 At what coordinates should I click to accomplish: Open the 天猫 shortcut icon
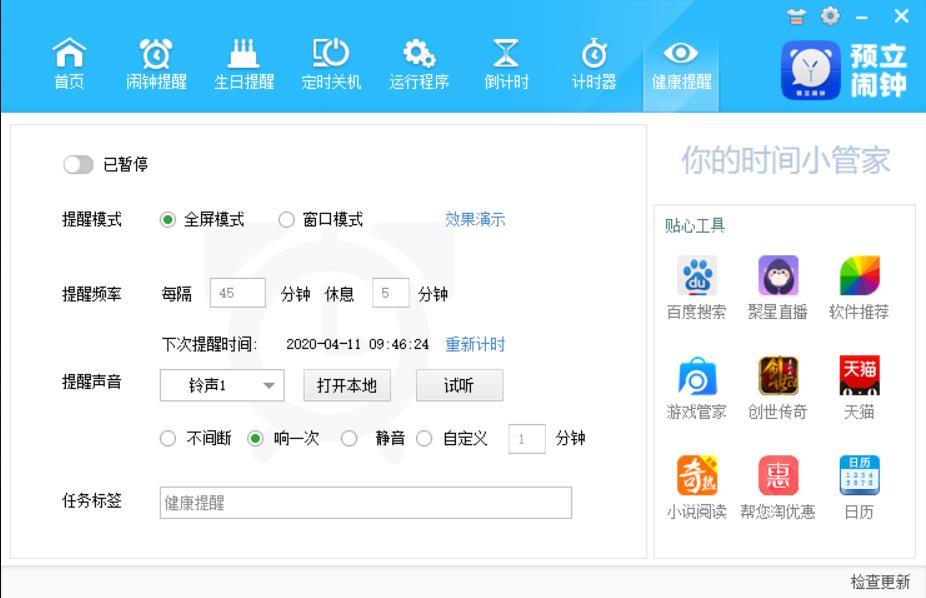click(x=859, y=376)
